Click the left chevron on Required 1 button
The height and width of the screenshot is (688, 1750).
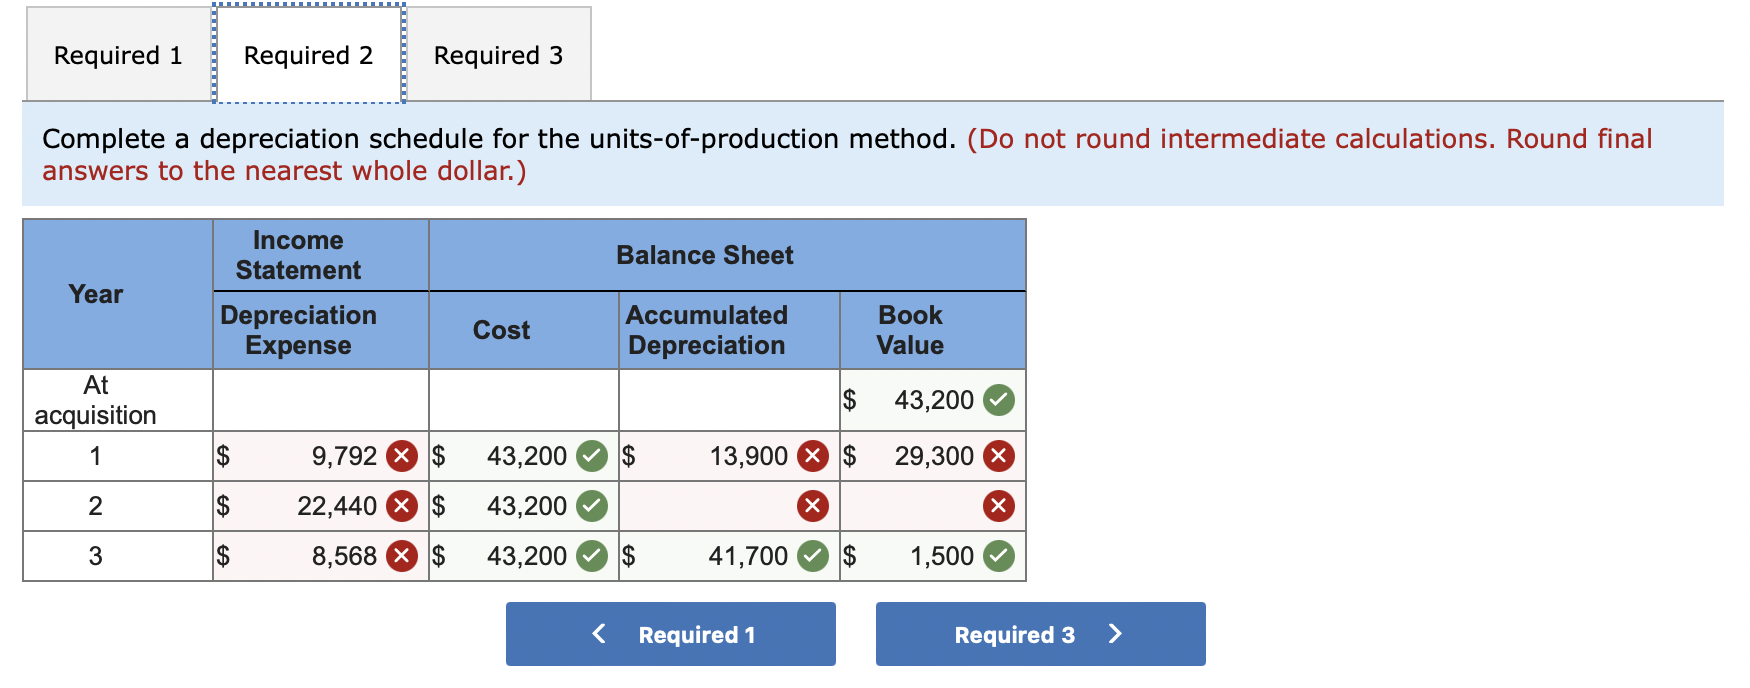[598, 633]
